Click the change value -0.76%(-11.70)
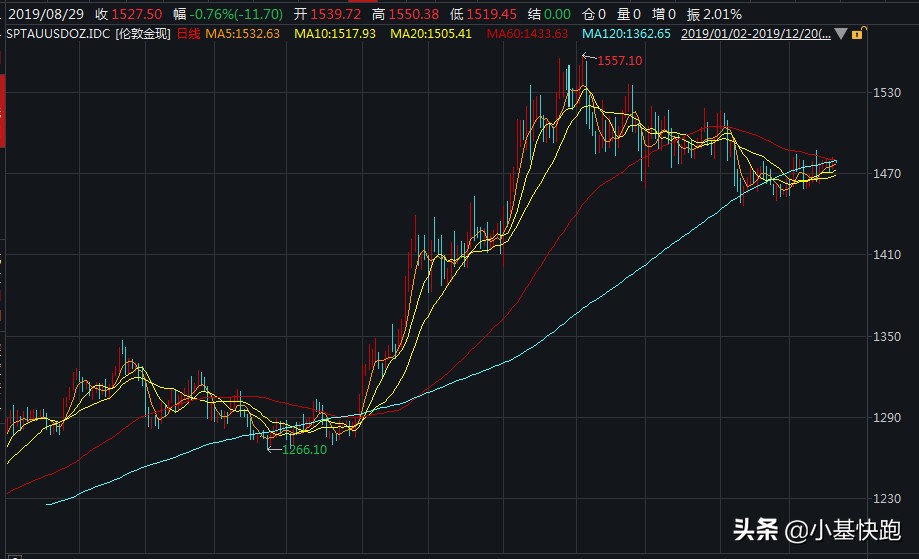Screen dimensions: 919x559 pos(236,14)
